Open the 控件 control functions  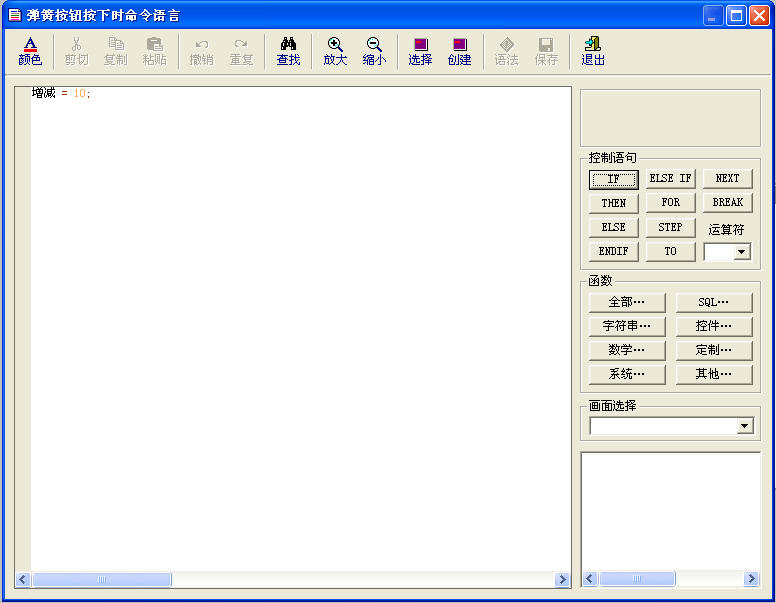pyautogui.click(x=714, y=326)
